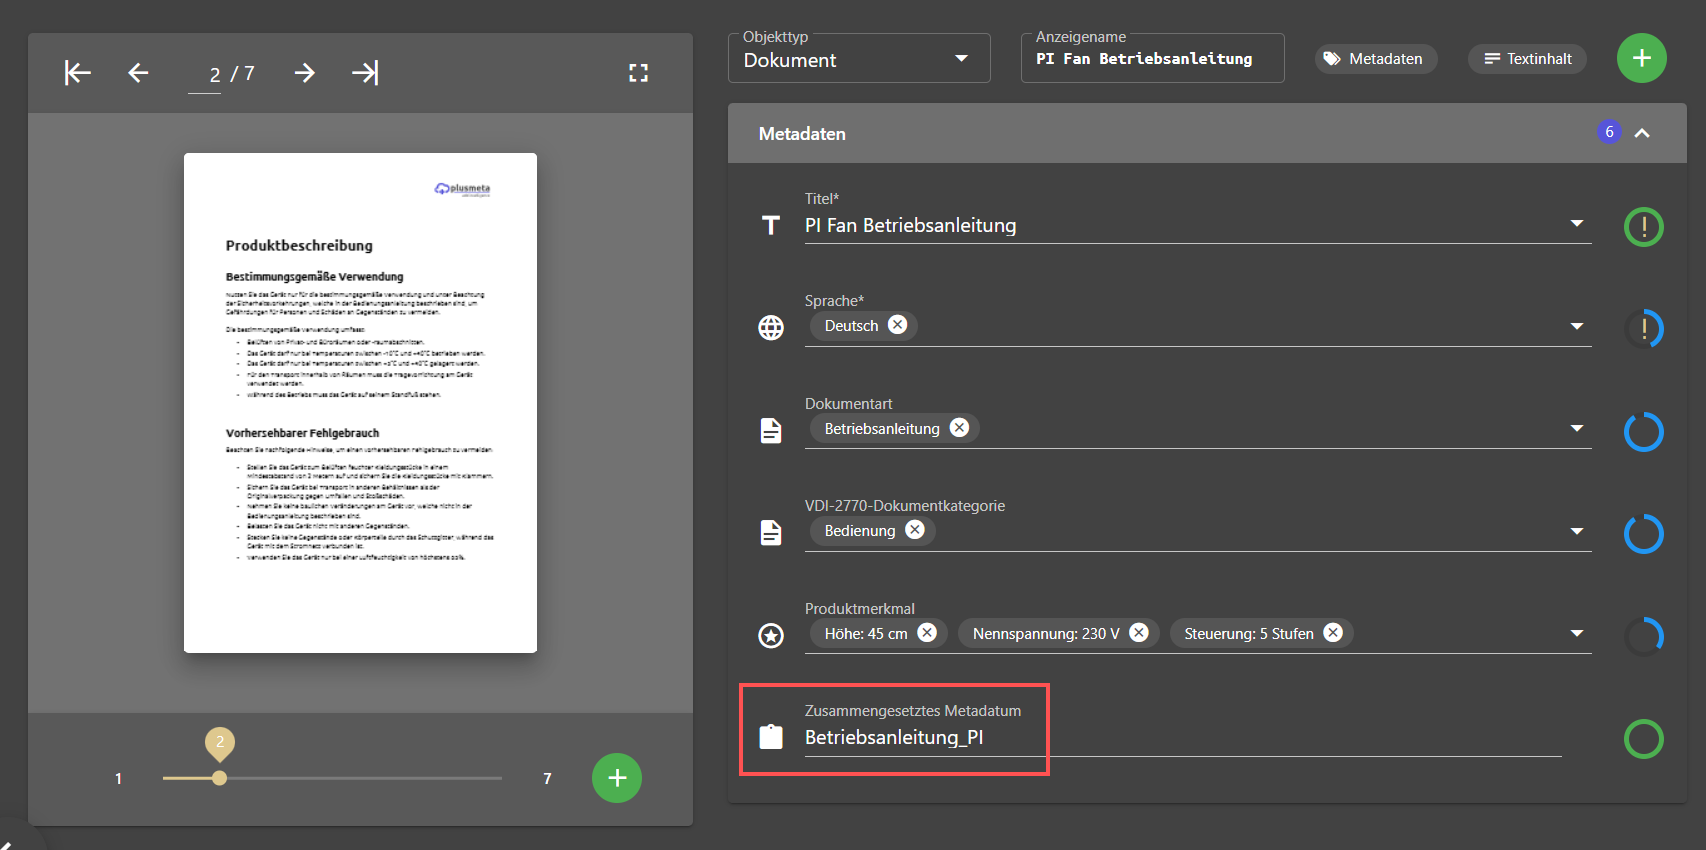This screenshot has width=1706, height=850.
Task: Go to next page arrow
Action: tap(305, 73)
